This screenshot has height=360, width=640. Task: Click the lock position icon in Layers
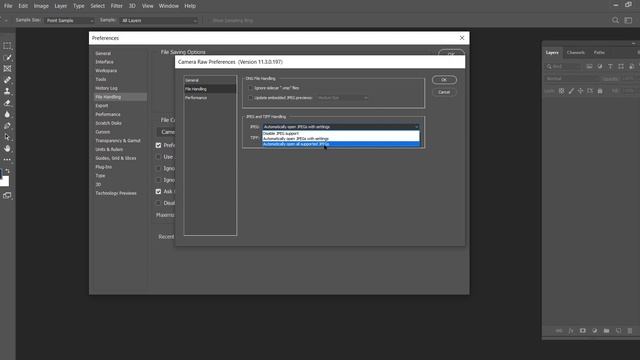pyautogui.click(x=580, y=91)
